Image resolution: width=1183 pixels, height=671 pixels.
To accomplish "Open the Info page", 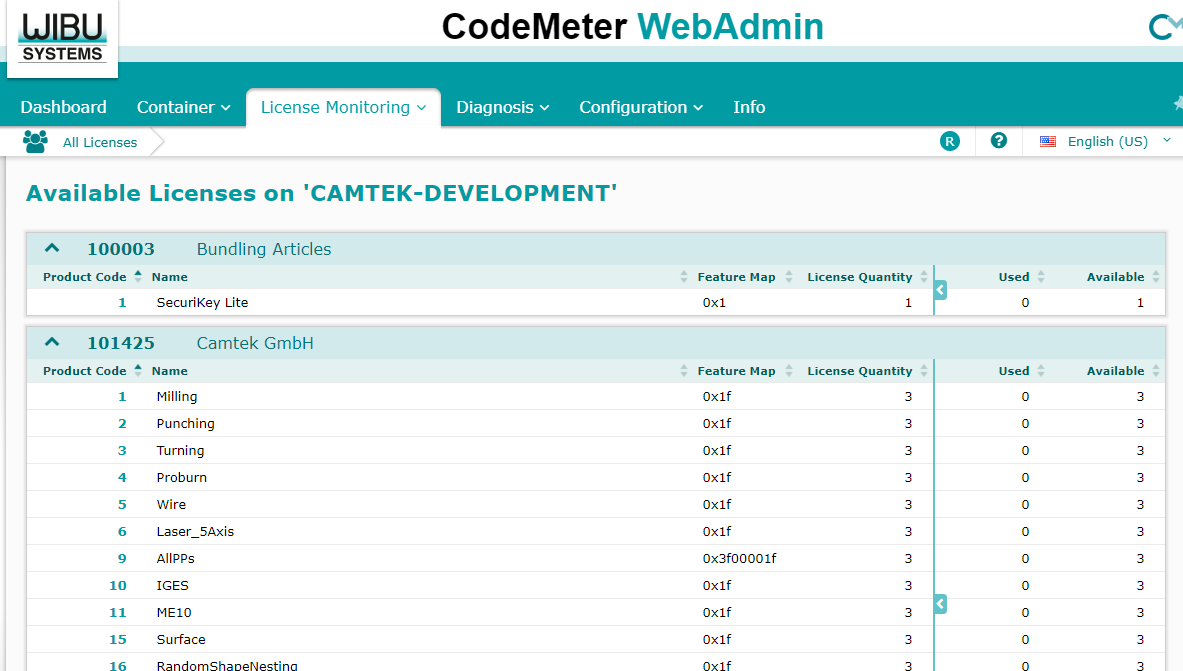I will [x=749, y=107].
